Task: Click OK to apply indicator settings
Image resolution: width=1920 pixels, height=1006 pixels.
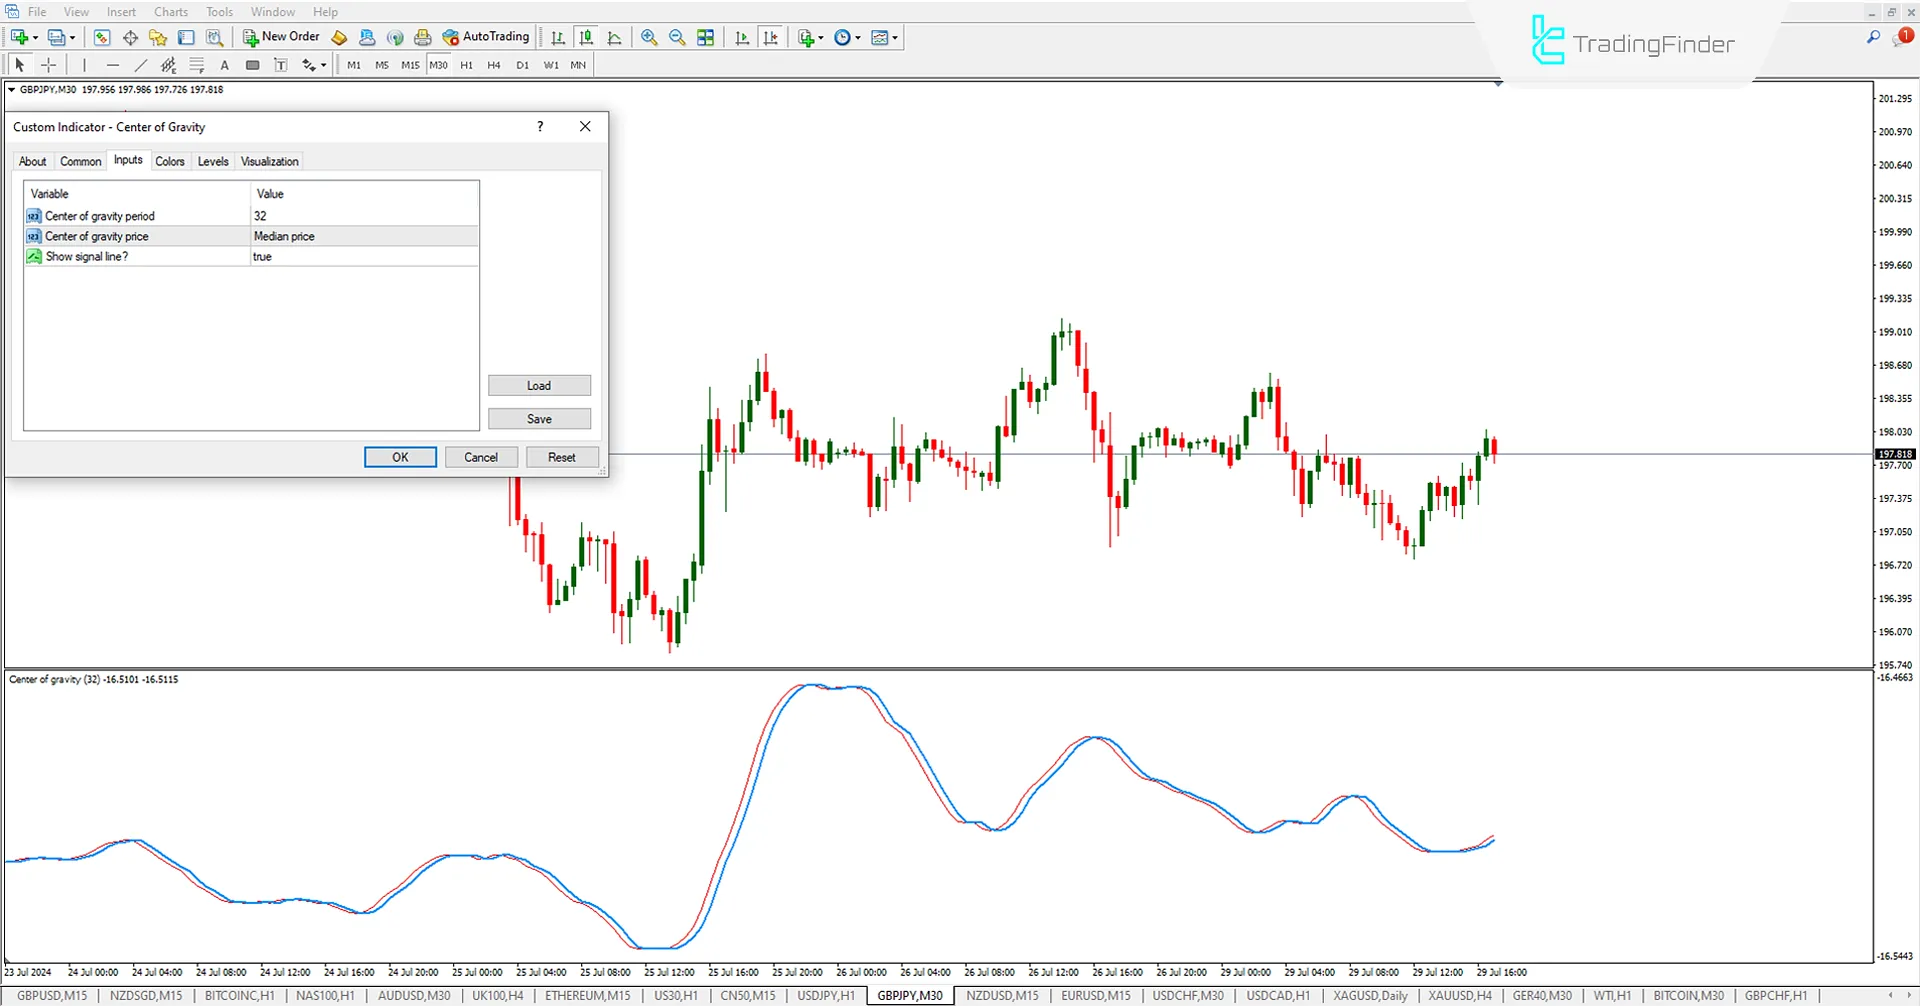Action: (x=400, y=456)
